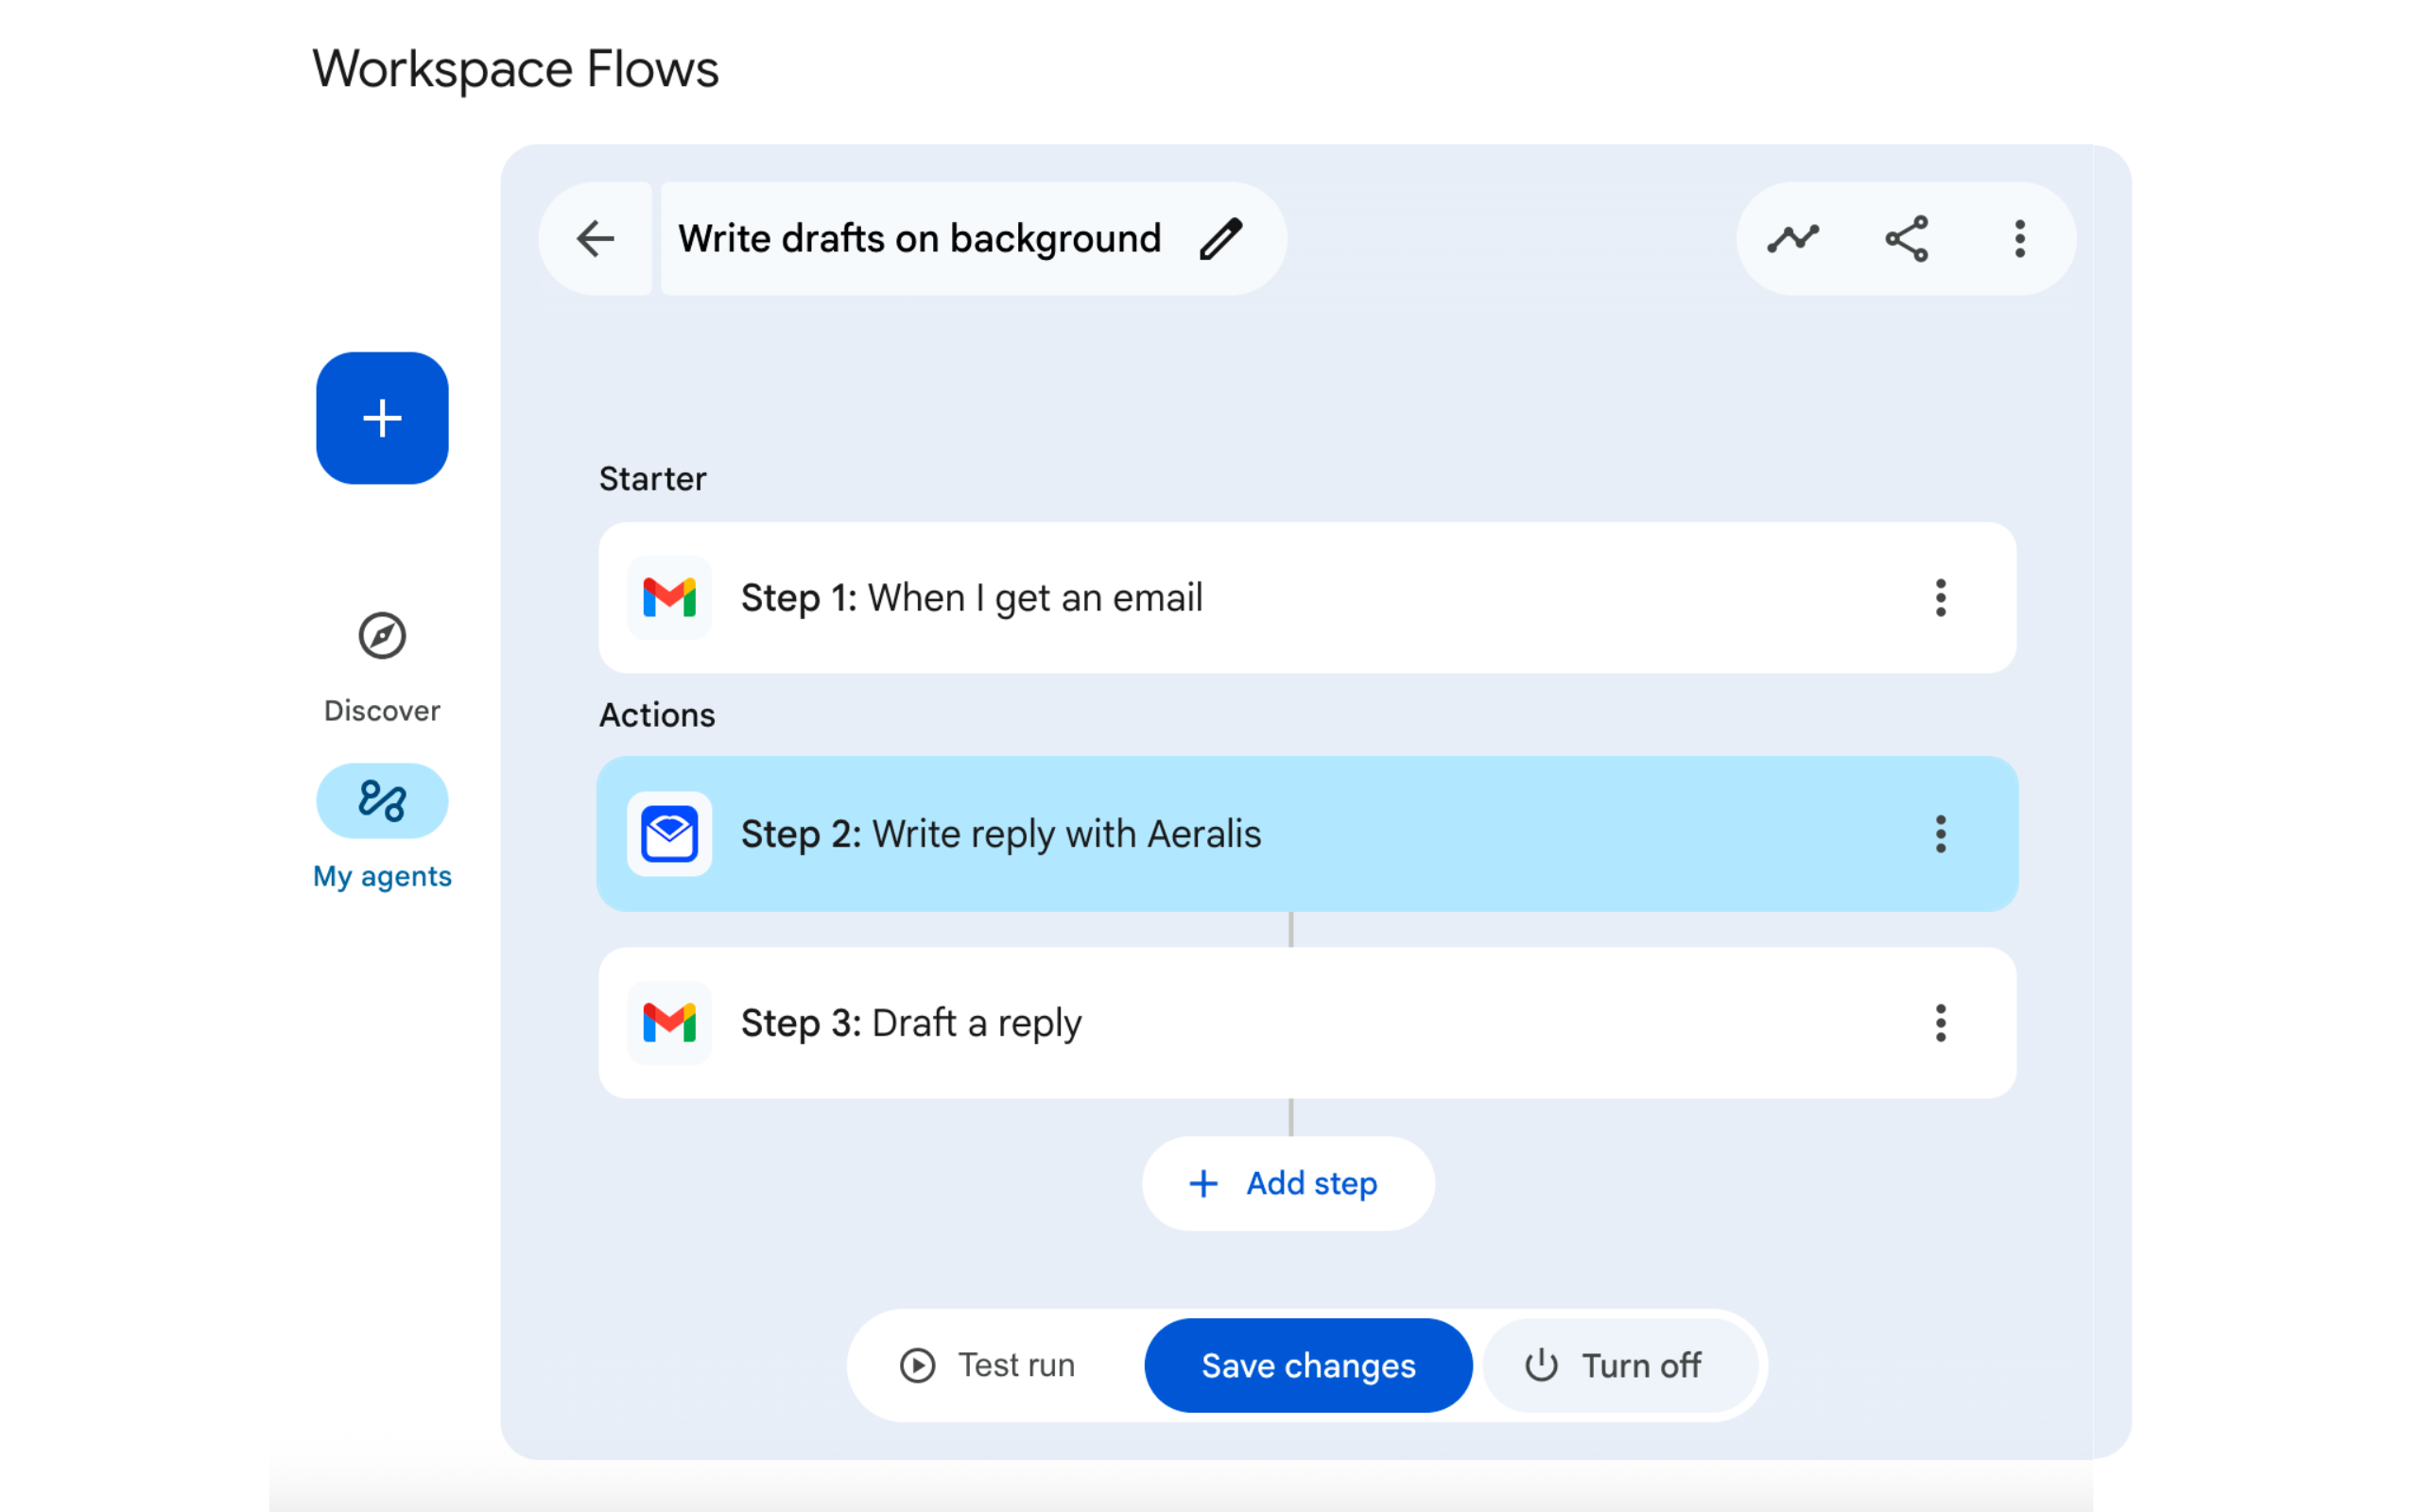
Task: Select the Step 2 Write reply card
Action: point(1200,834)
